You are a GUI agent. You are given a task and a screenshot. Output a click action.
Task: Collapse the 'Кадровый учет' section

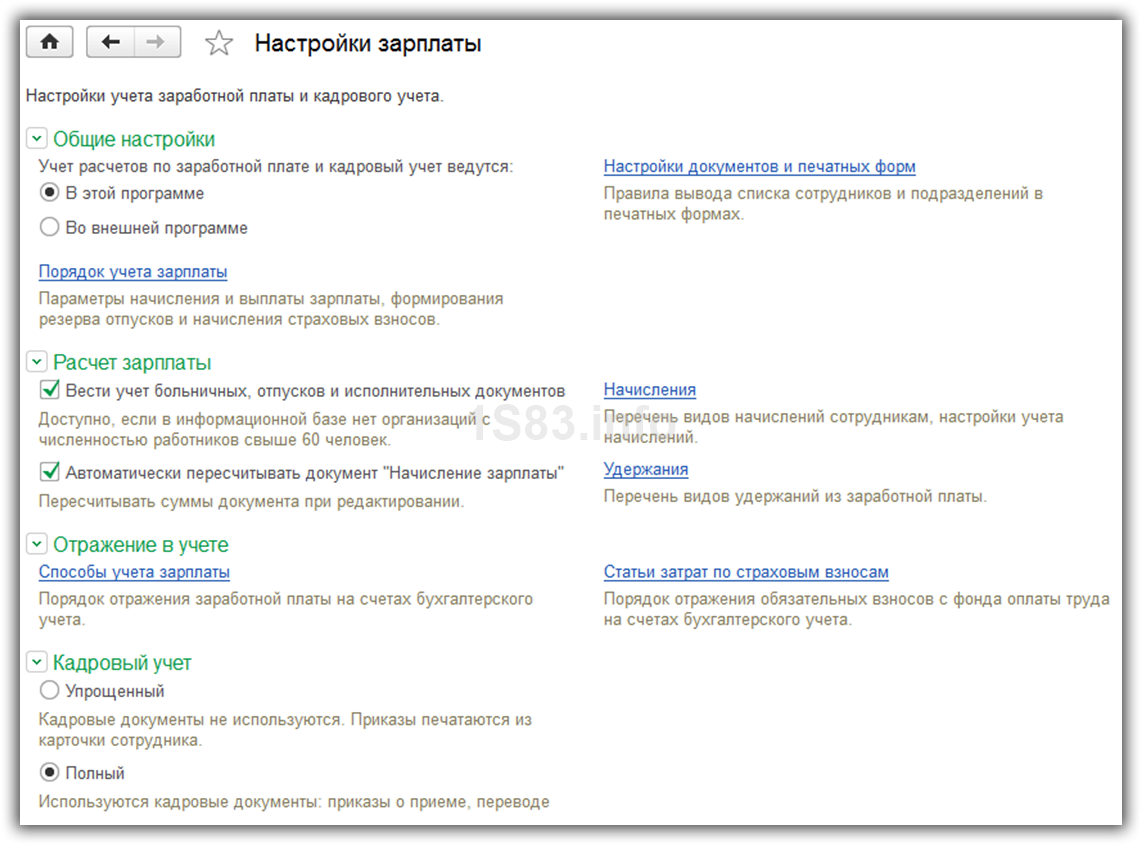[37, 662]
